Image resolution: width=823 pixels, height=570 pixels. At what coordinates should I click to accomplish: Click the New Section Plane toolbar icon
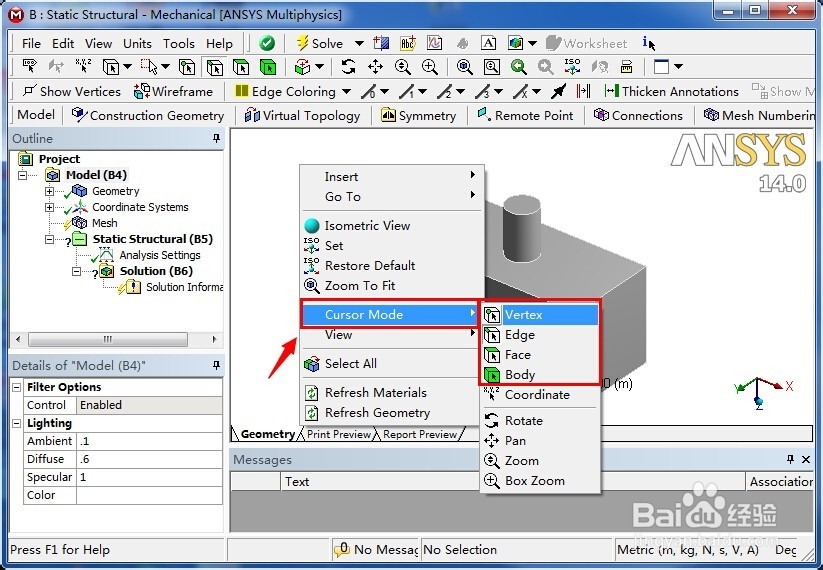[x=381, y=43]
